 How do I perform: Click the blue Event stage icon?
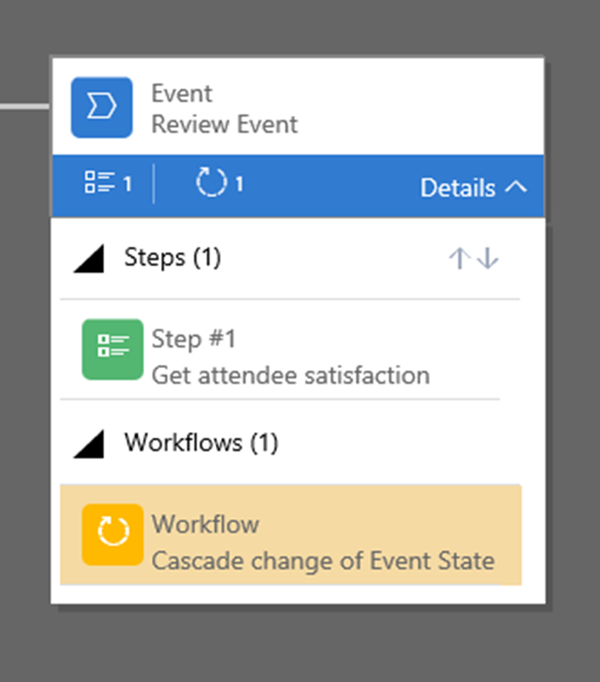pyautogui.click(x=101, y=107)
